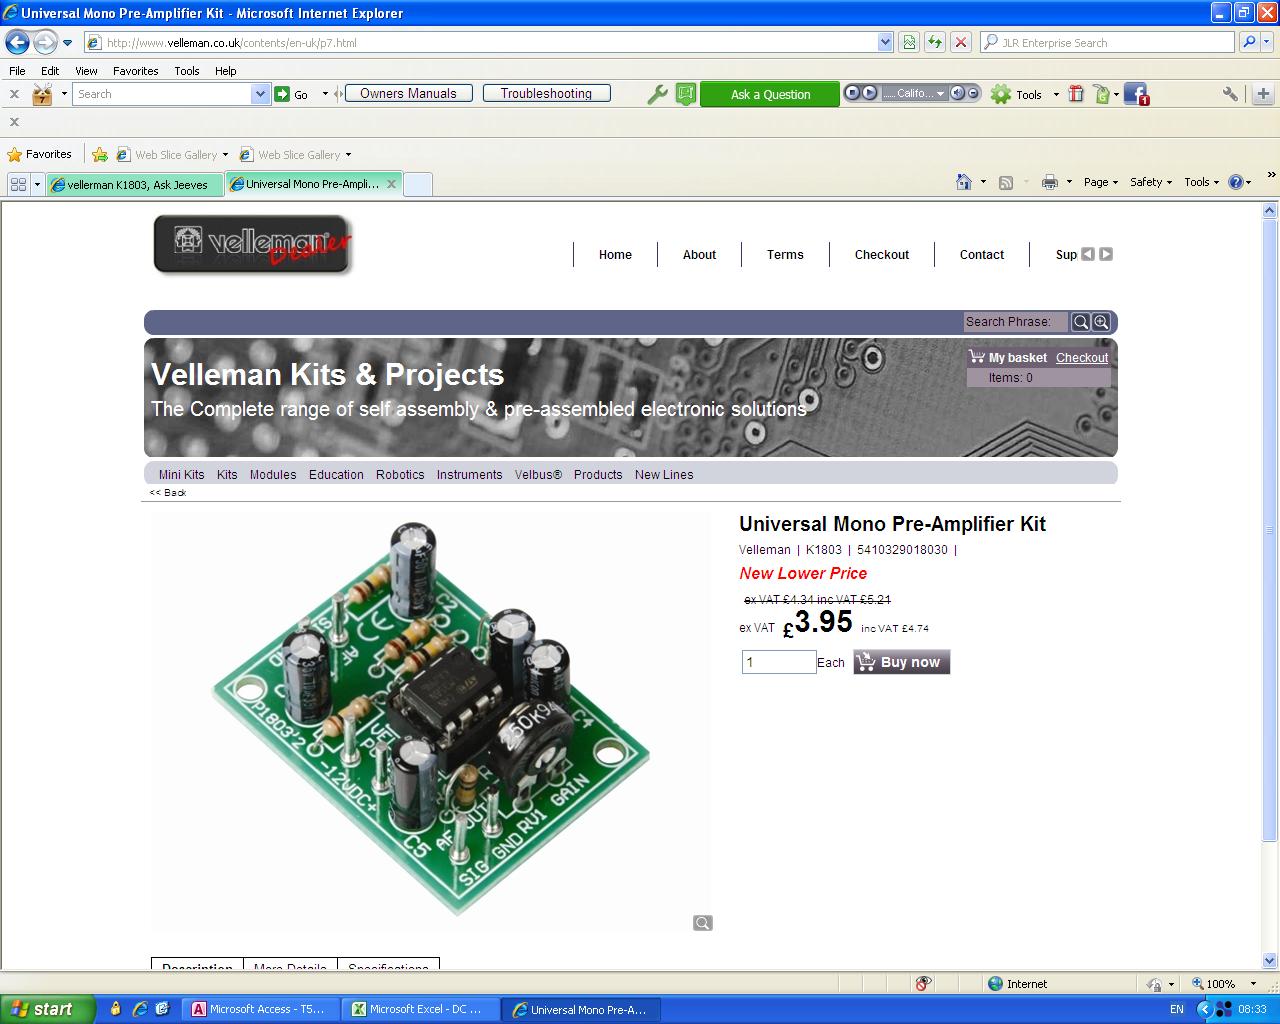Click the green Go arrow button
The height and width of the screenshot is (1024, 1280).
[283, 94]
